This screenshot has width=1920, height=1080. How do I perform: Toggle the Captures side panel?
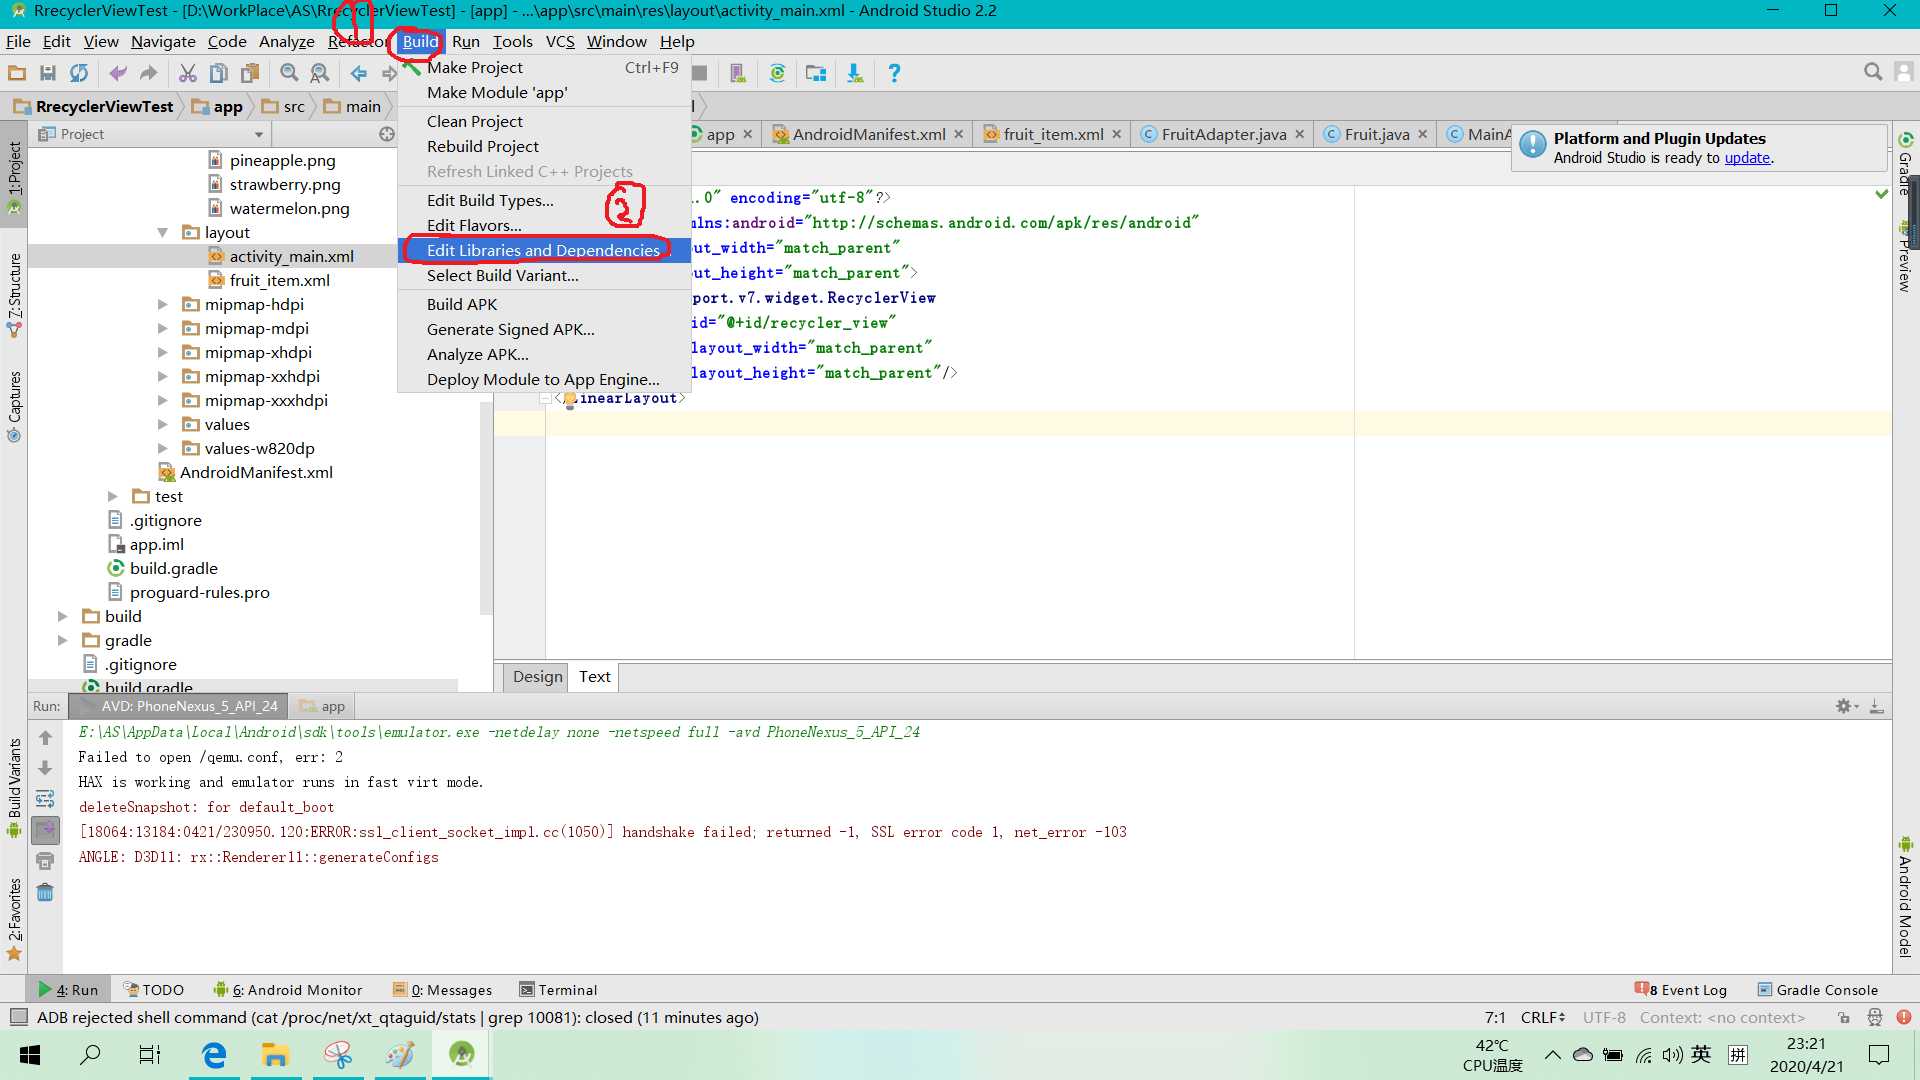14,406
